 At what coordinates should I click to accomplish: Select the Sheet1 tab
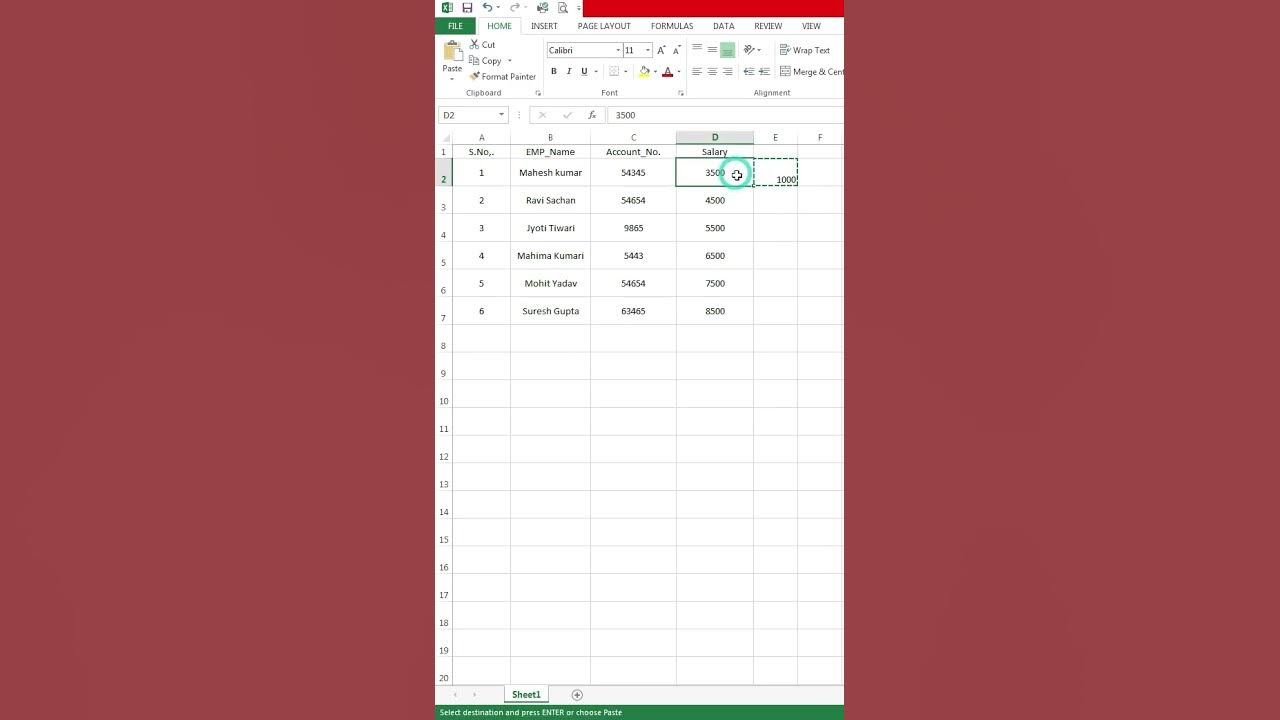pyautogui.click(x=526, y=695)
